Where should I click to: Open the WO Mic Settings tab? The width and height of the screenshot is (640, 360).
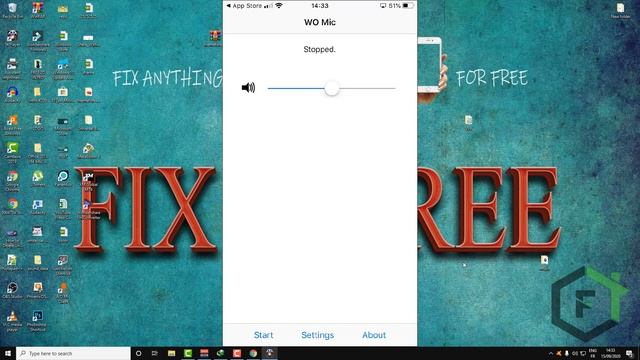(x=318, y=335)
